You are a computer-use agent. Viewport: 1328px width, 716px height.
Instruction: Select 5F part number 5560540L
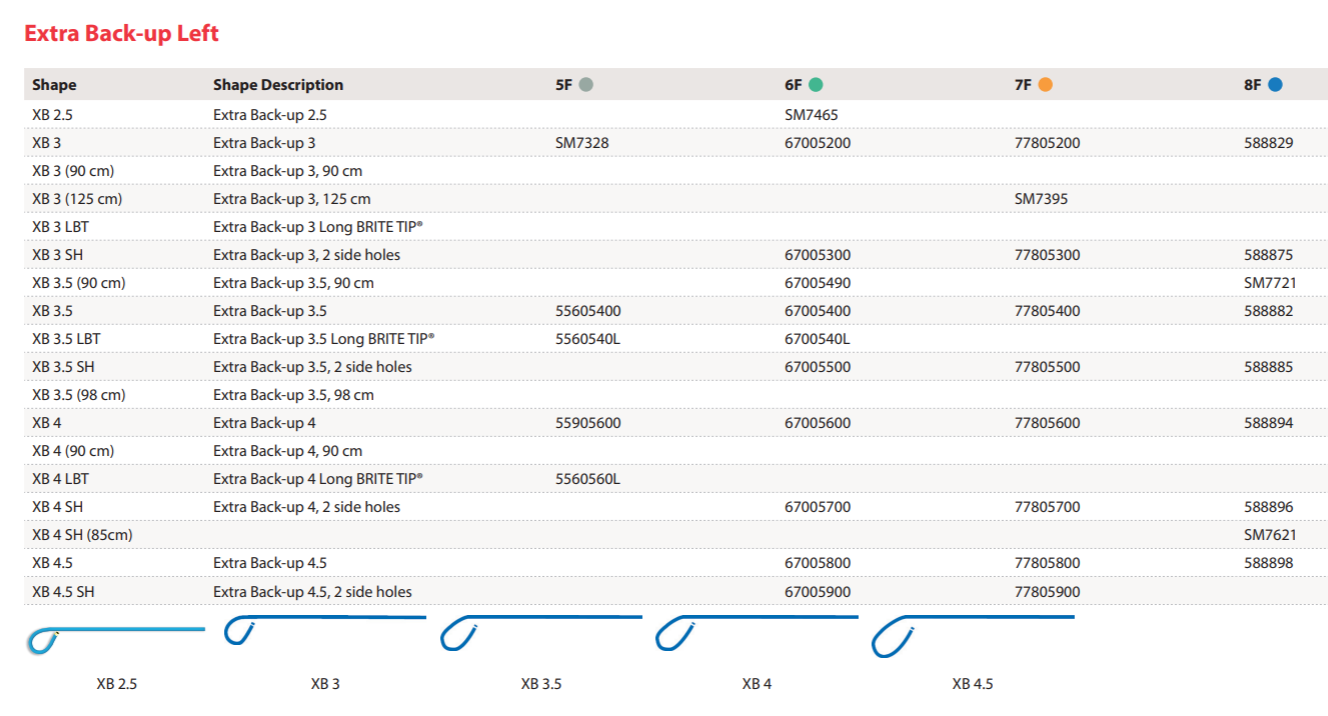[588, 339]
